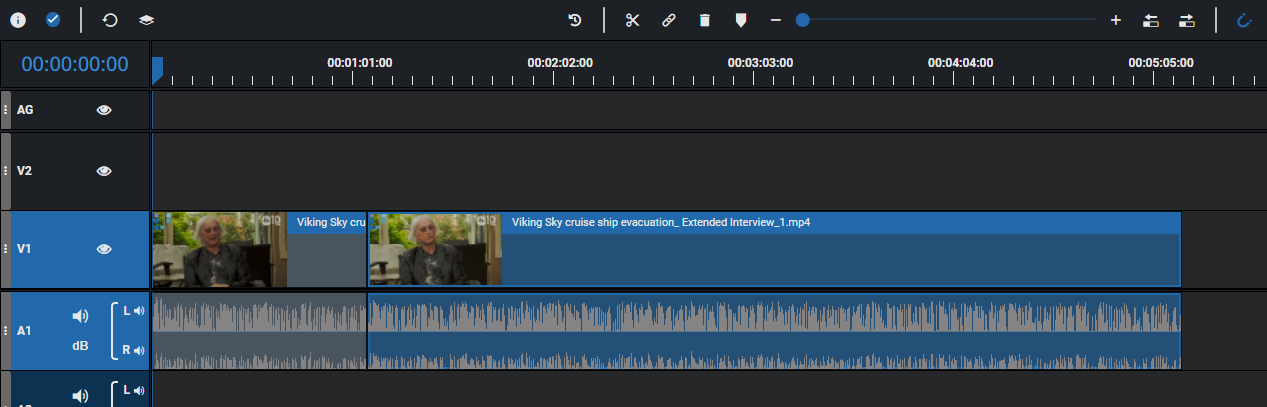This screenshot has height=407, width=1267.
Task: Toggle the blue snapping magnet icon
Action: (x=1244, y=20)
